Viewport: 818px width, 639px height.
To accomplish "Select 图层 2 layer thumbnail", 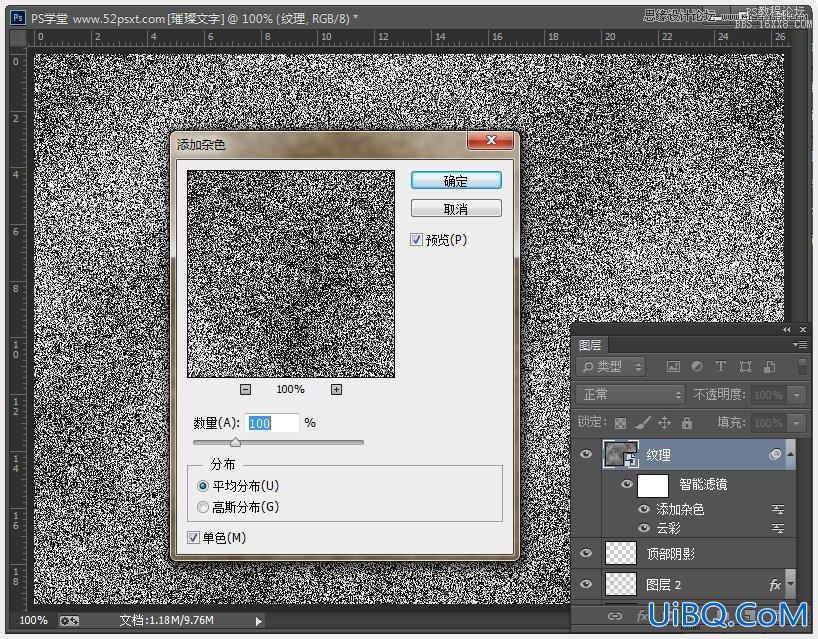I will tap(621, 584).
